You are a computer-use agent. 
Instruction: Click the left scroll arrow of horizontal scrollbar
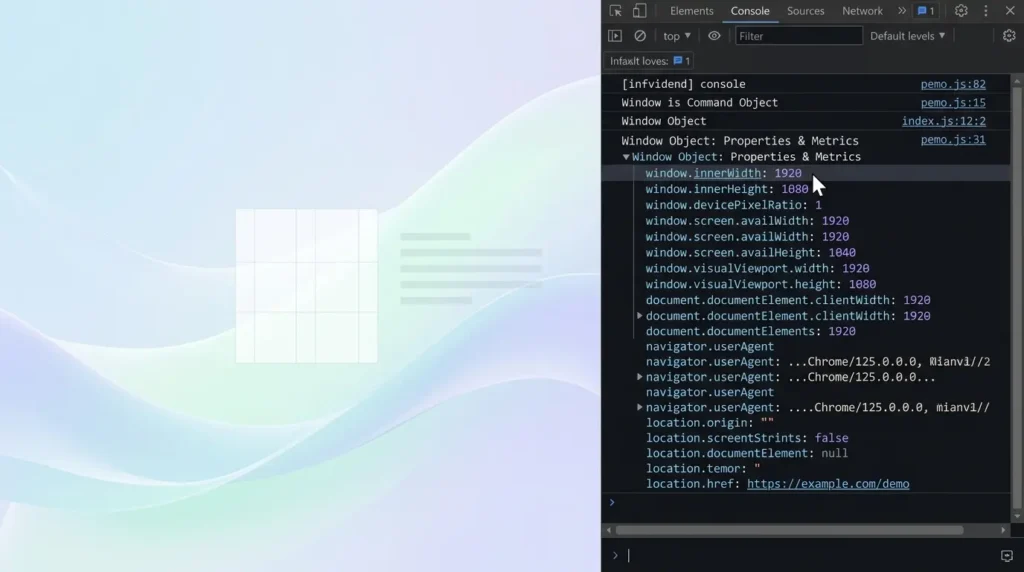coord(609,530)
